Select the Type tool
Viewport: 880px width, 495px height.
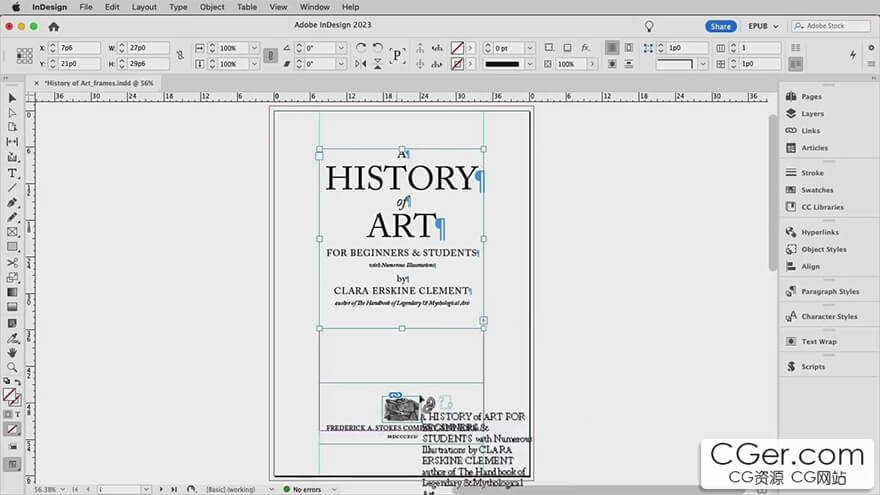(x=12, y=173)
